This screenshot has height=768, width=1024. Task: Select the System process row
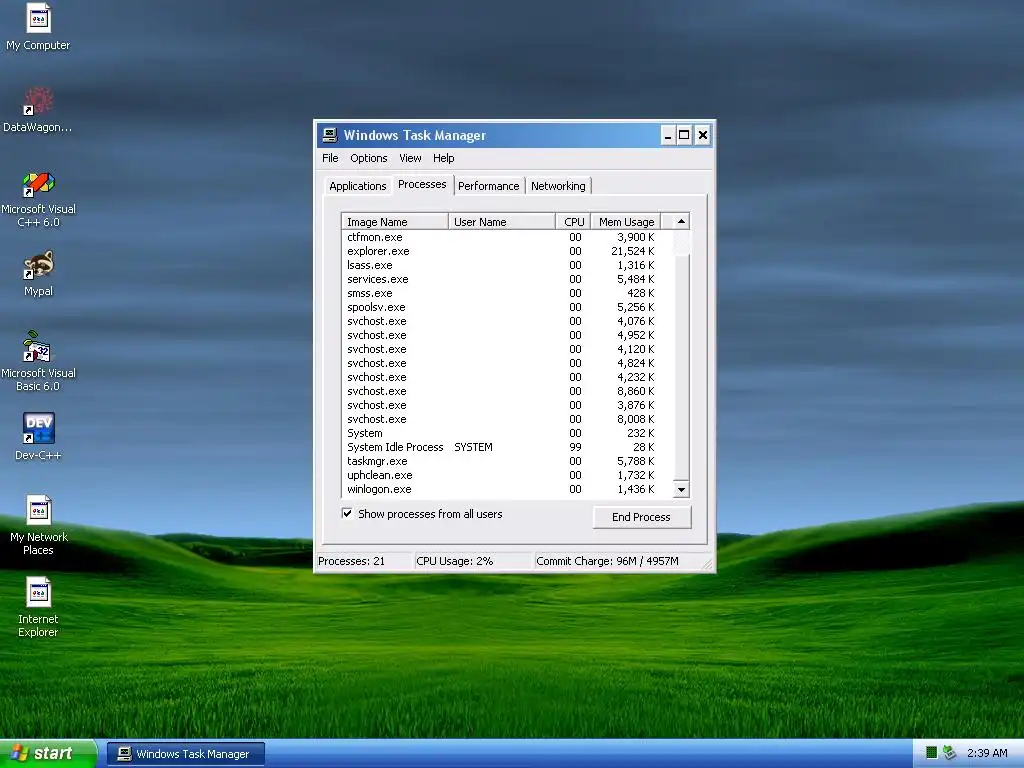point(507,433)
